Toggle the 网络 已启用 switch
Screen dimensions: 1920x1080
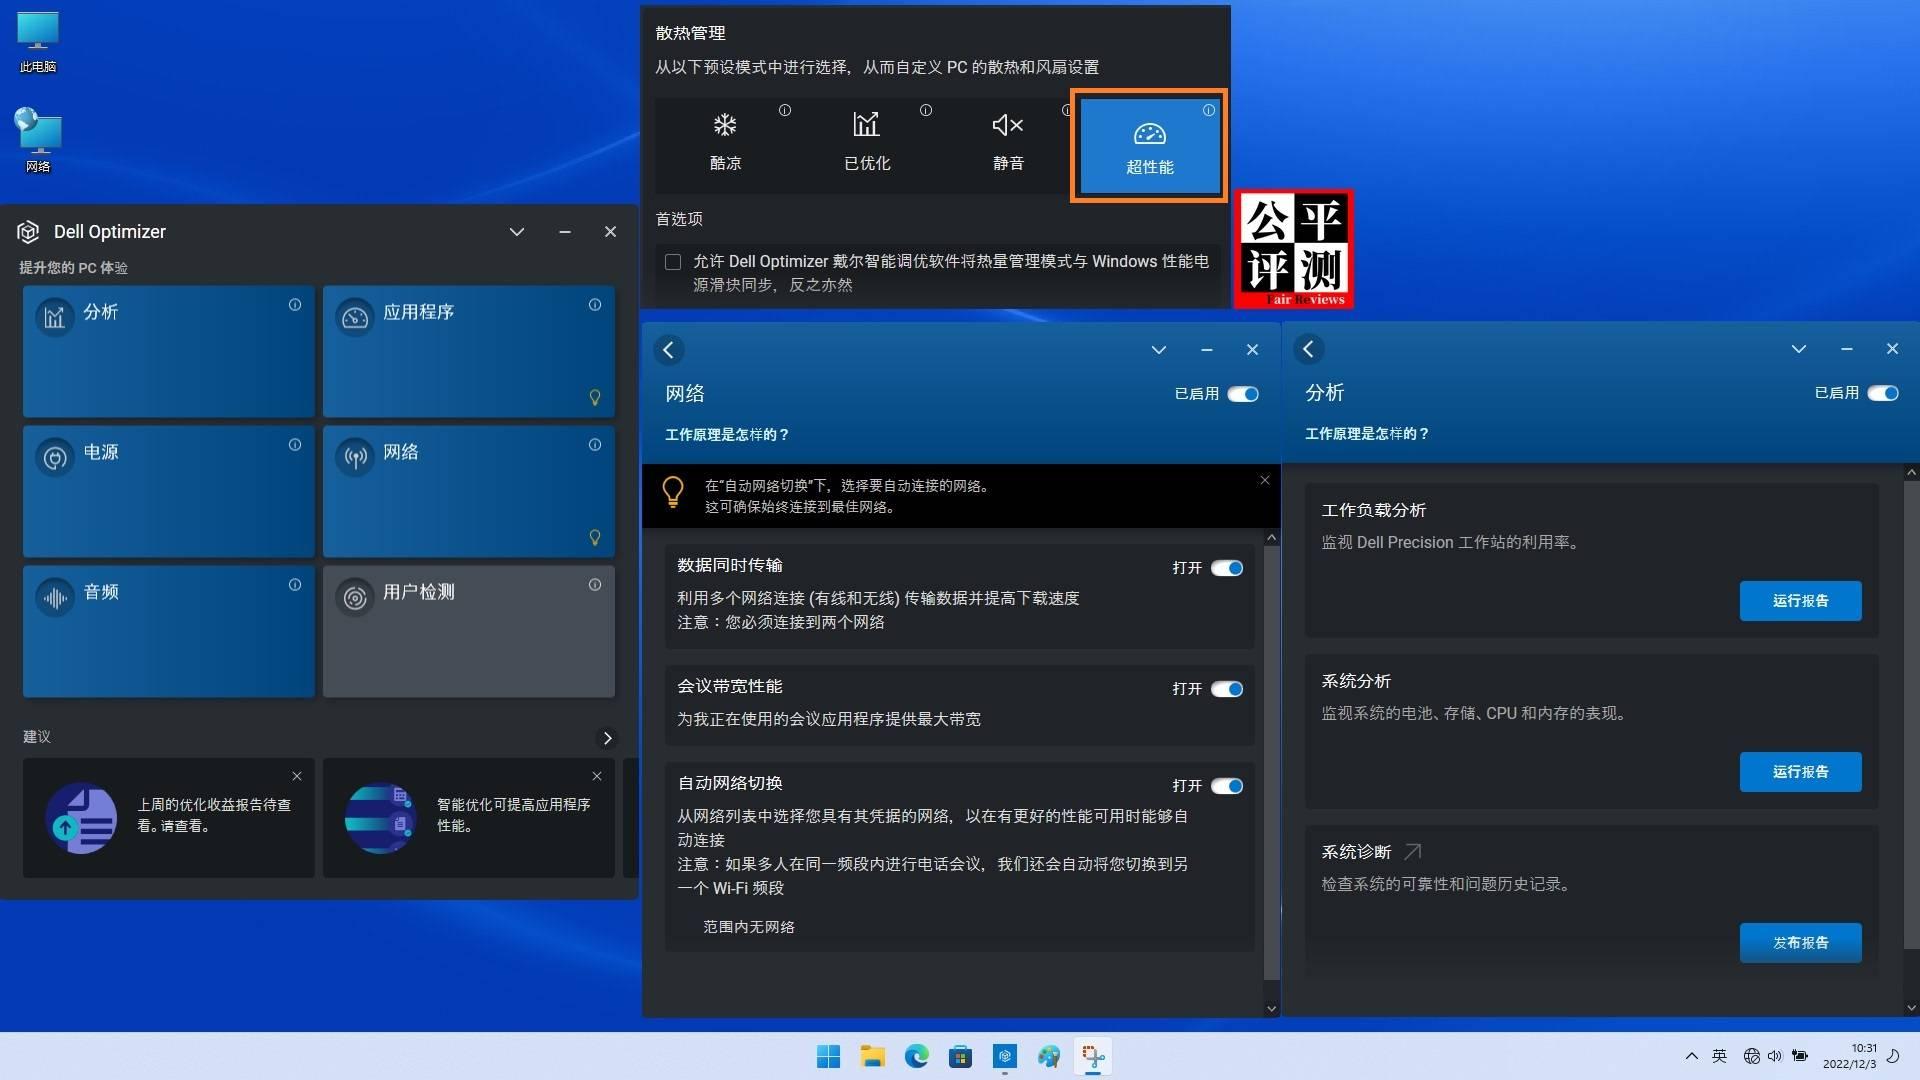1243,394
